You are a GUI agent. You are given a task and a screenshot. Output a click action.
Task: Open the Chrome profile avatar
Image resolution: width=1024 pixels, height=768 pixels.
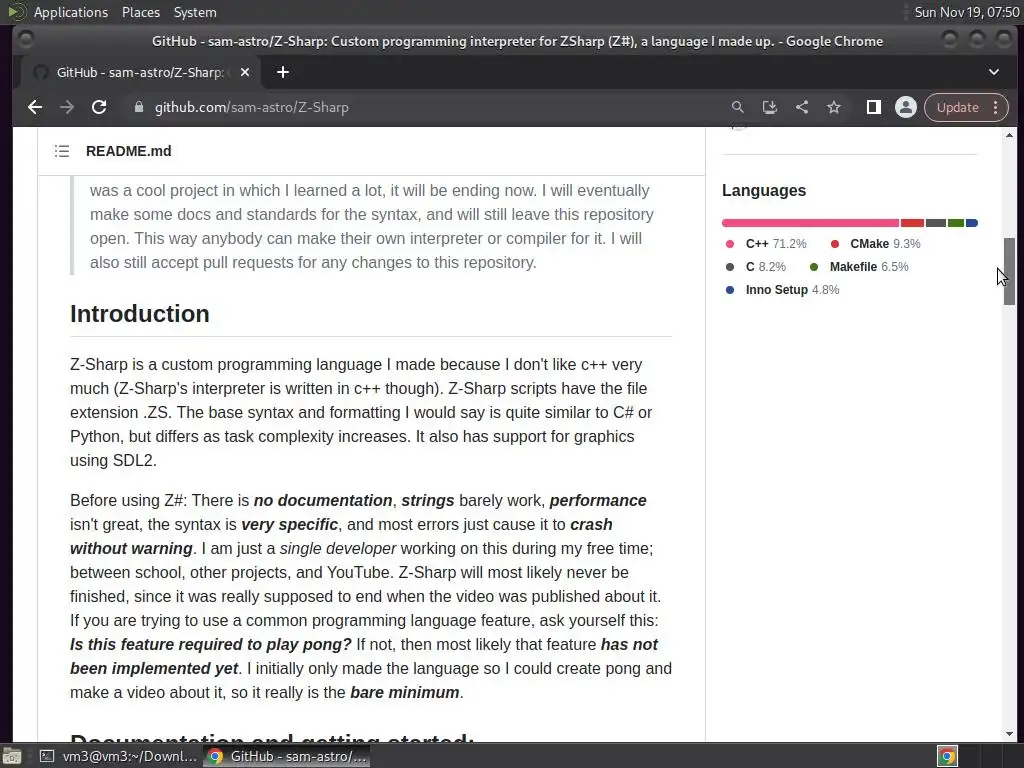[906, 107]
